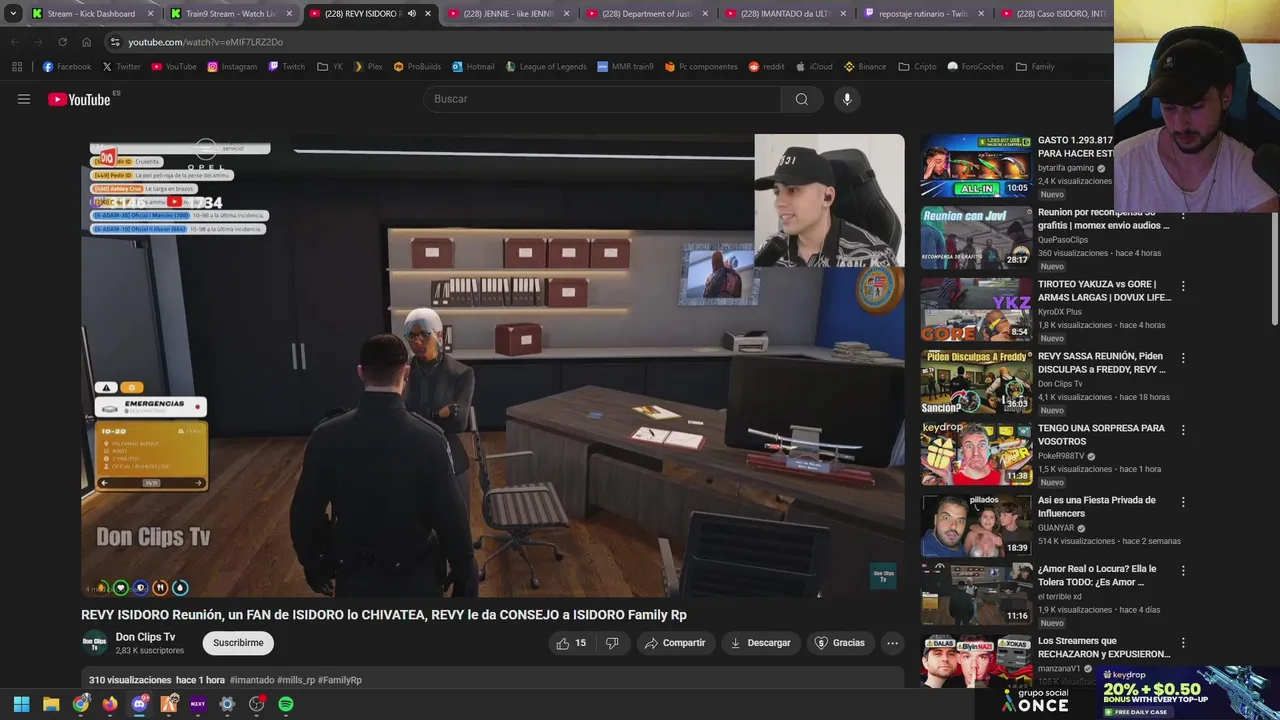Open the ForoCoches bookmark
The width and height of the screenshot is (1280, 720).
coord(975,67)
